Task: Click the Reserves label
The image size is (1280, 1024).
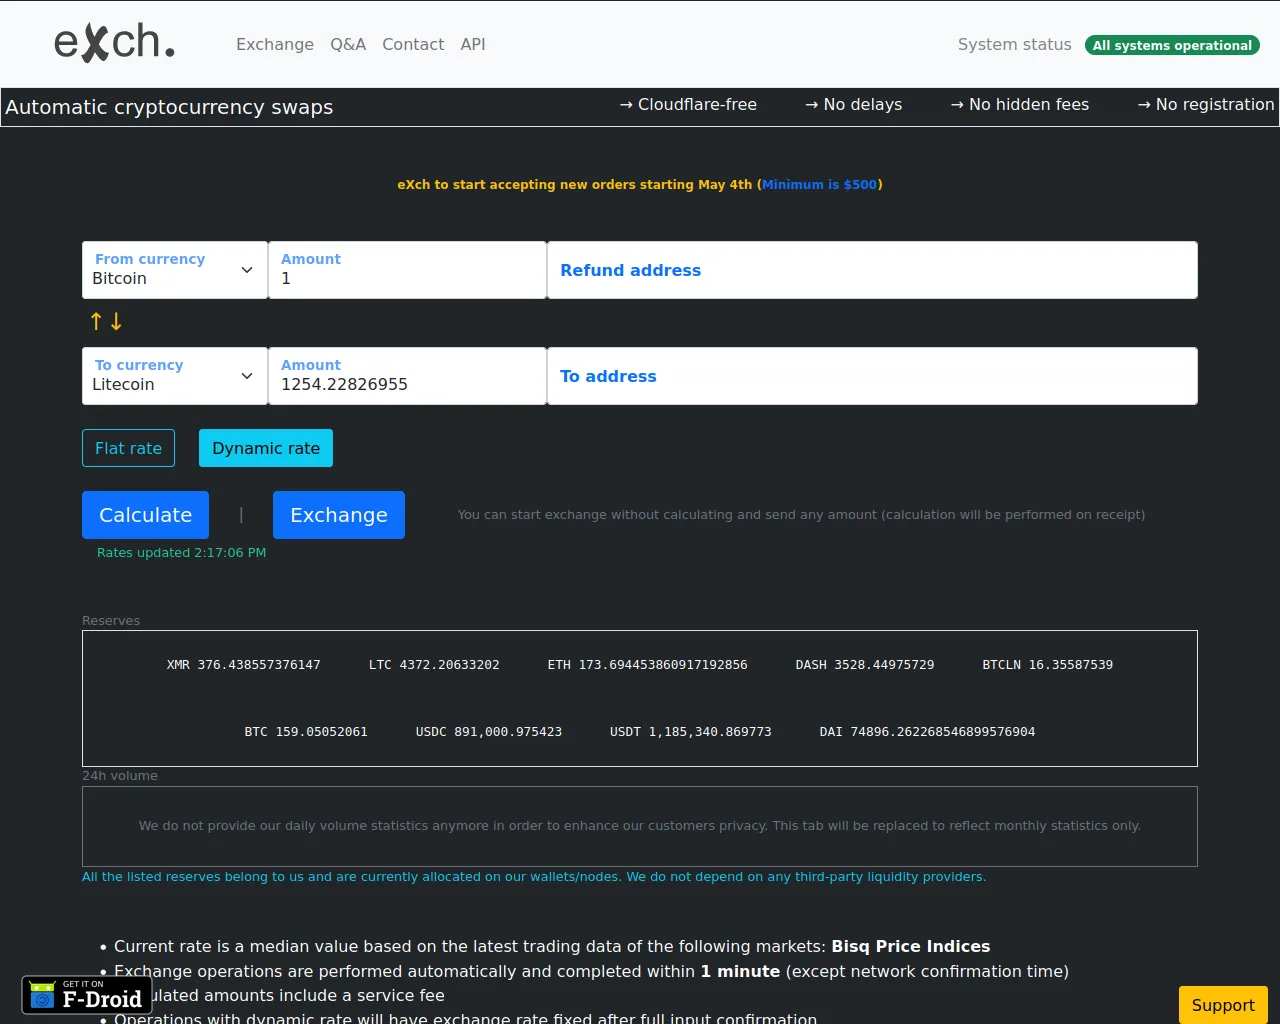Action: coord(111,620)
